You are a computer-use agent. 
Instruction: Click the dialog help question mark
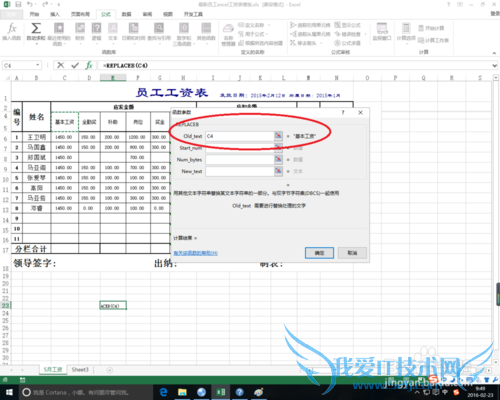click(x=343, y=112)
